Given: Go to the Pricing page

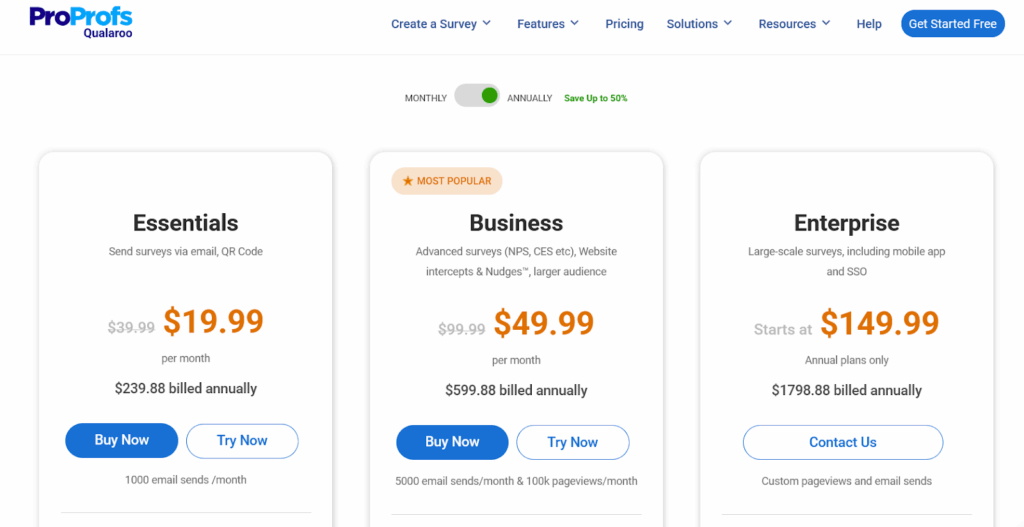Looking at the screenshot, I should pyautogui.click(x=624, y=24).
